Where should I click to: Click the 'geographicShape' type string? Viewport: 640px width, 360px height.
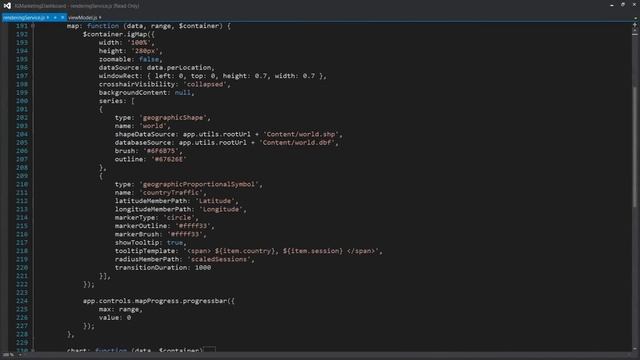[173, 118]
